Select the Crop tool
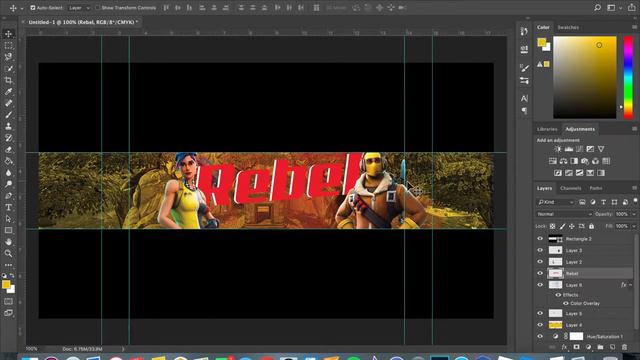Image resolution: width=640 pixels, height=360 pixels. pos(8,80)
